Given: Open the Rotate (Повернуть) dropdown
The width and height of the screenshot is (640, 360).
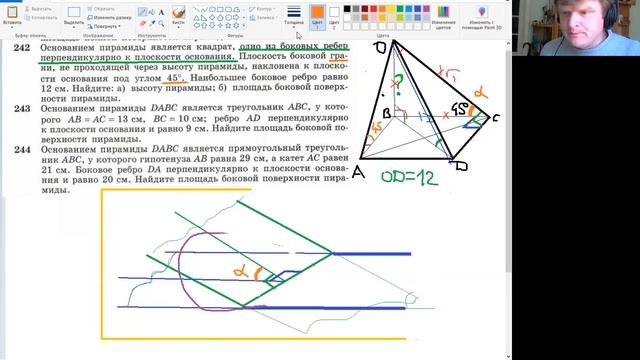Looking at the screenshot, I should click(x=104, y=26).
